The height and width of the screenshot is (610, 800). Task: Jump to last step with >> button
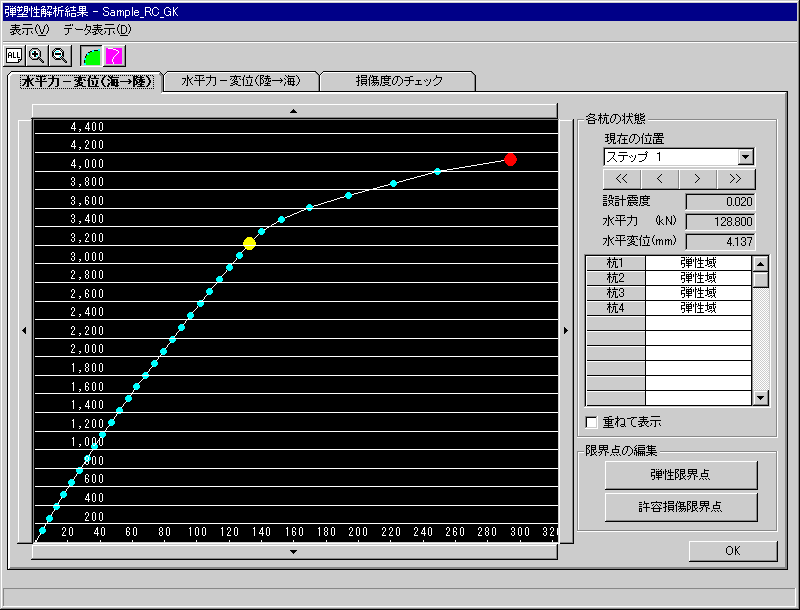tap(737, 179)
